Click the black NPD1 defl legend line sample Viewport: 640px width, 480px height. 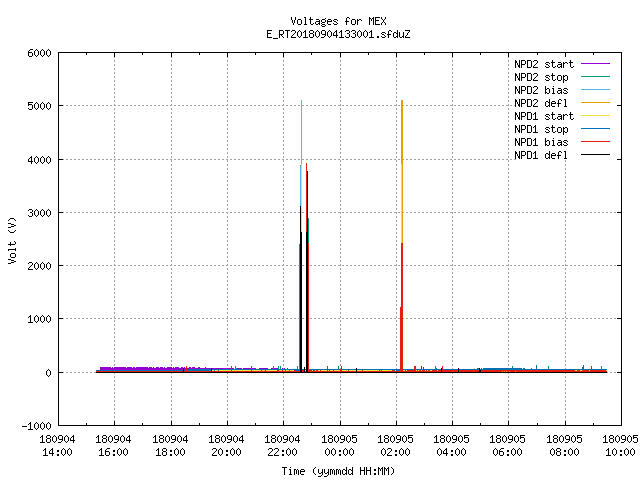coord(595,155)
